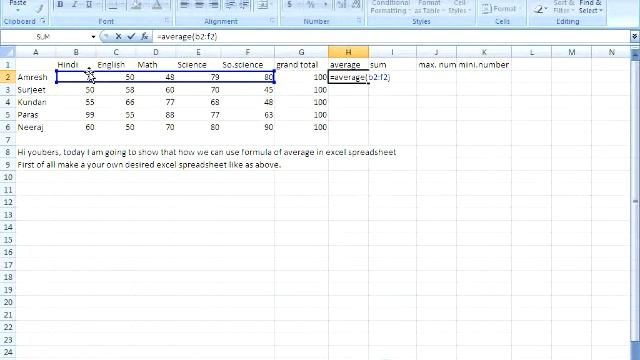
Task: Expand the Name Box dropdown arrow
Action: coord(93,37)
